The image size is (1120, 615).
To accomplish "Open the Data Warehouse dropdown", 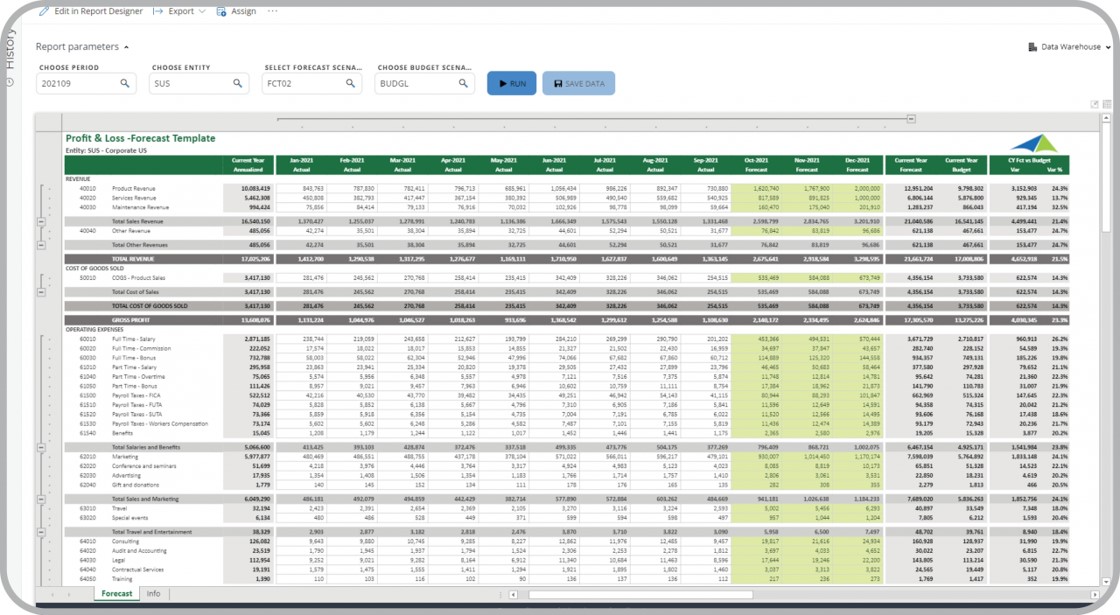I will (1070, 47).
